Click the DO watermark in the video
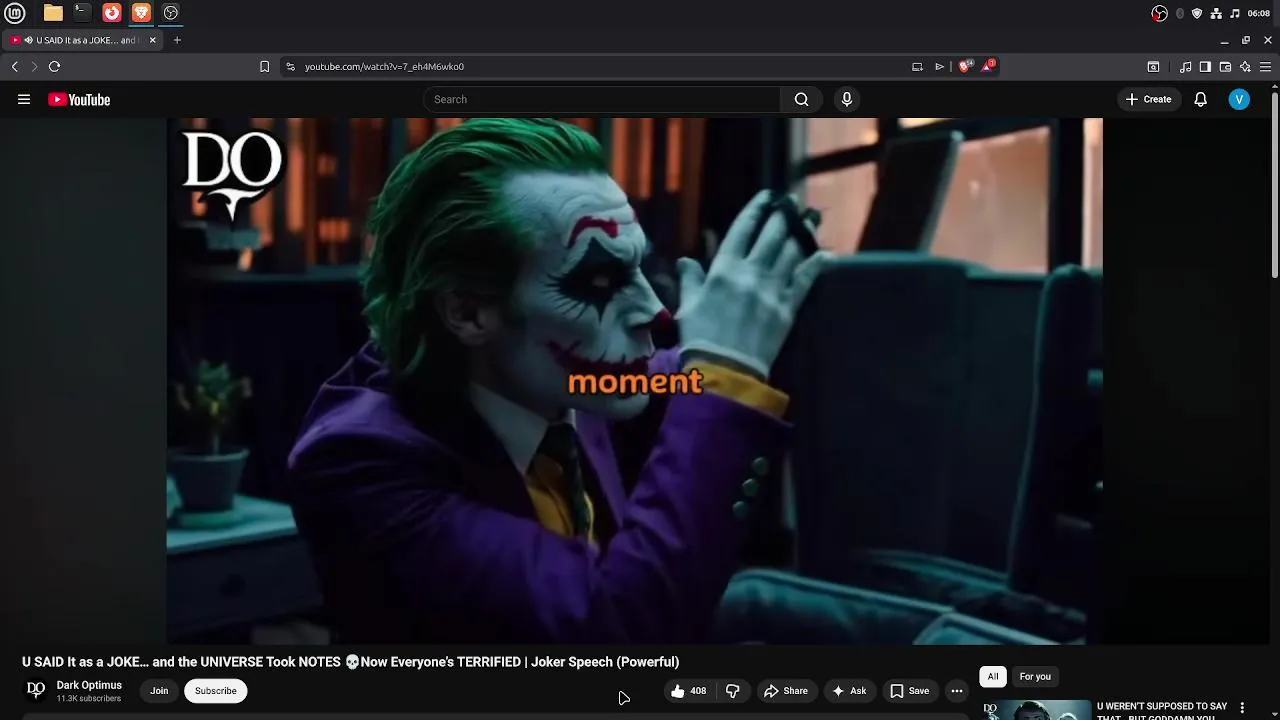This screenshot has width=1280, height=720. (233, 173)
